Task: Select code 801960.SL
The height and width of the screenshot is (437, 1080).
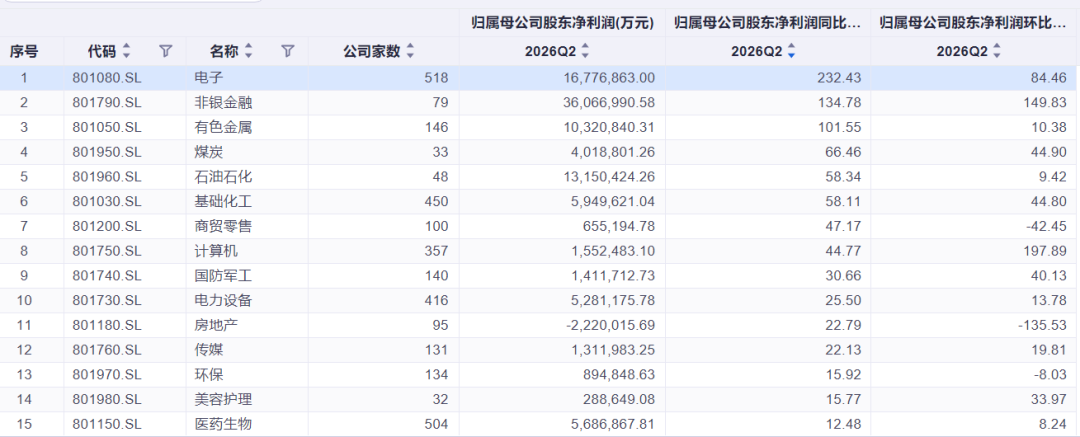Action: tap(107, 177)
